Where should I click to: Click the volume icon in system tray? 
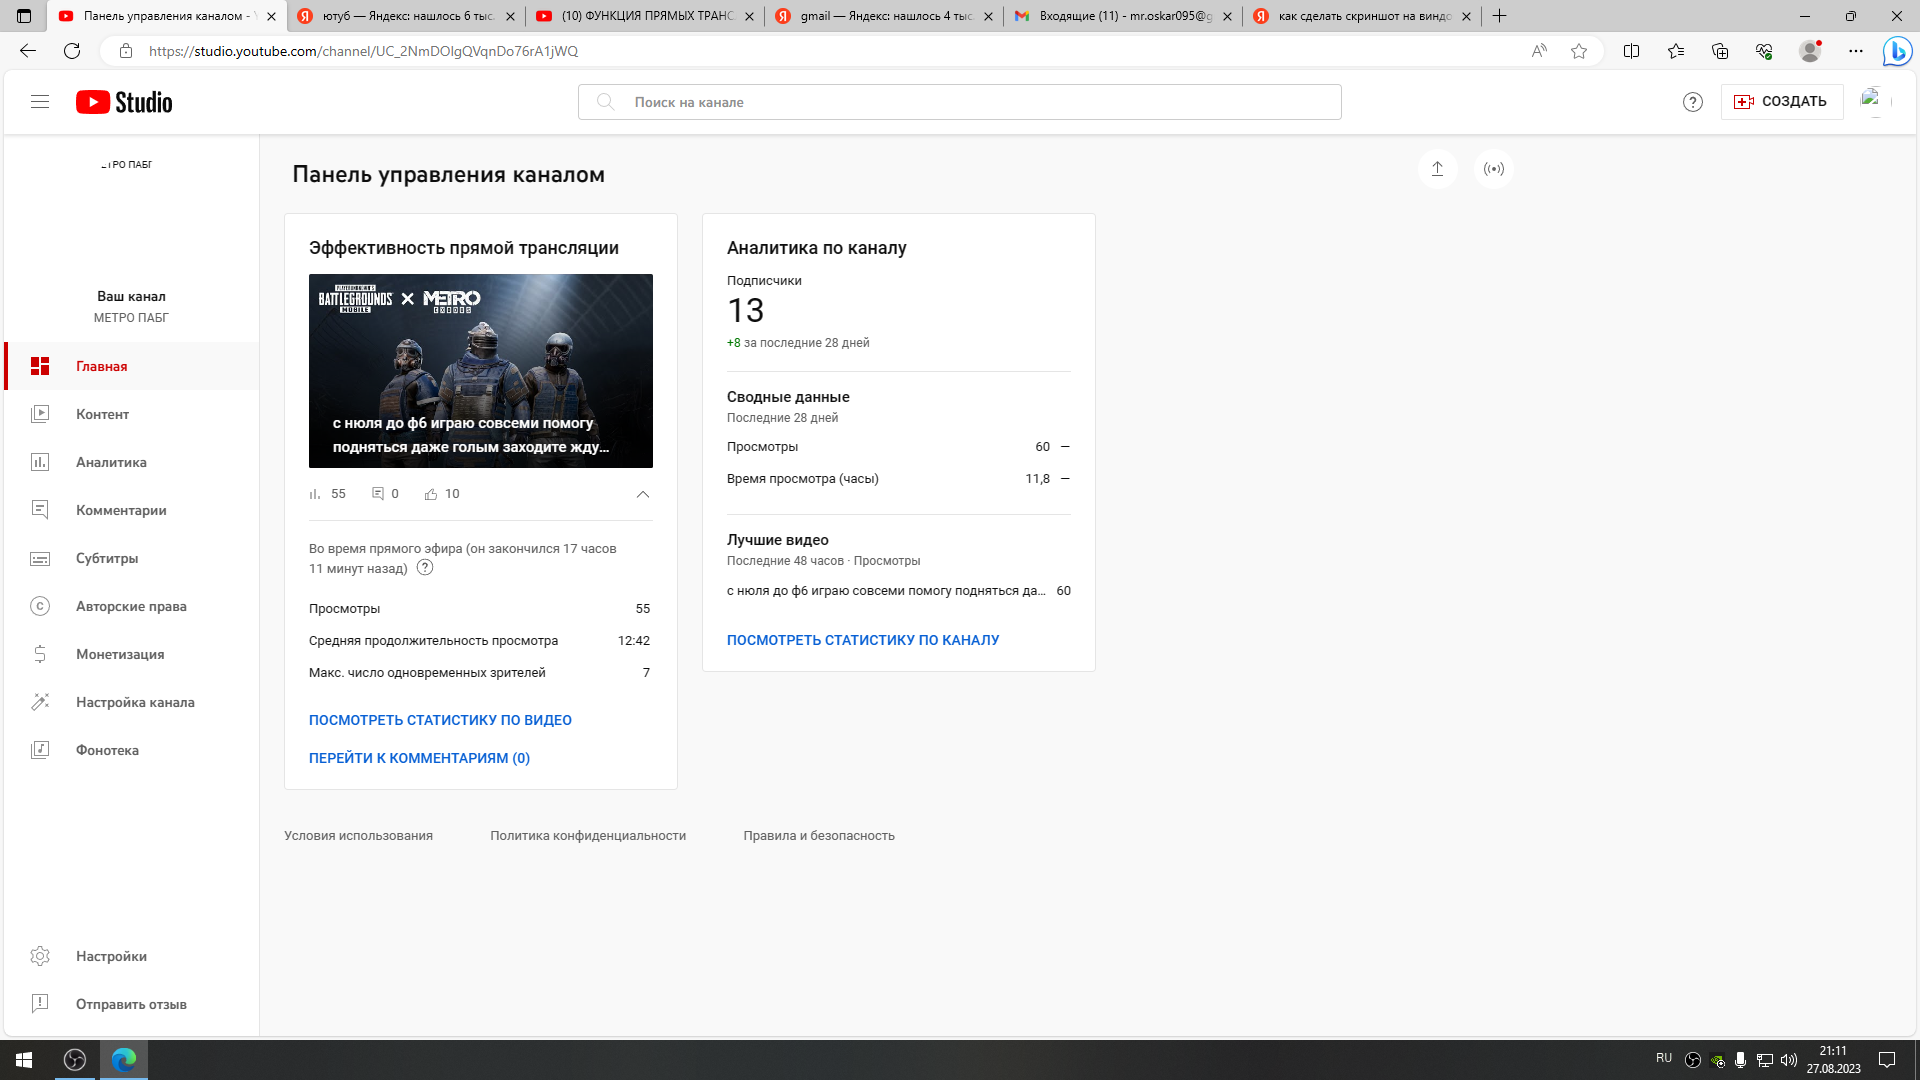pyautogui.click(x=1789, y=1060)
